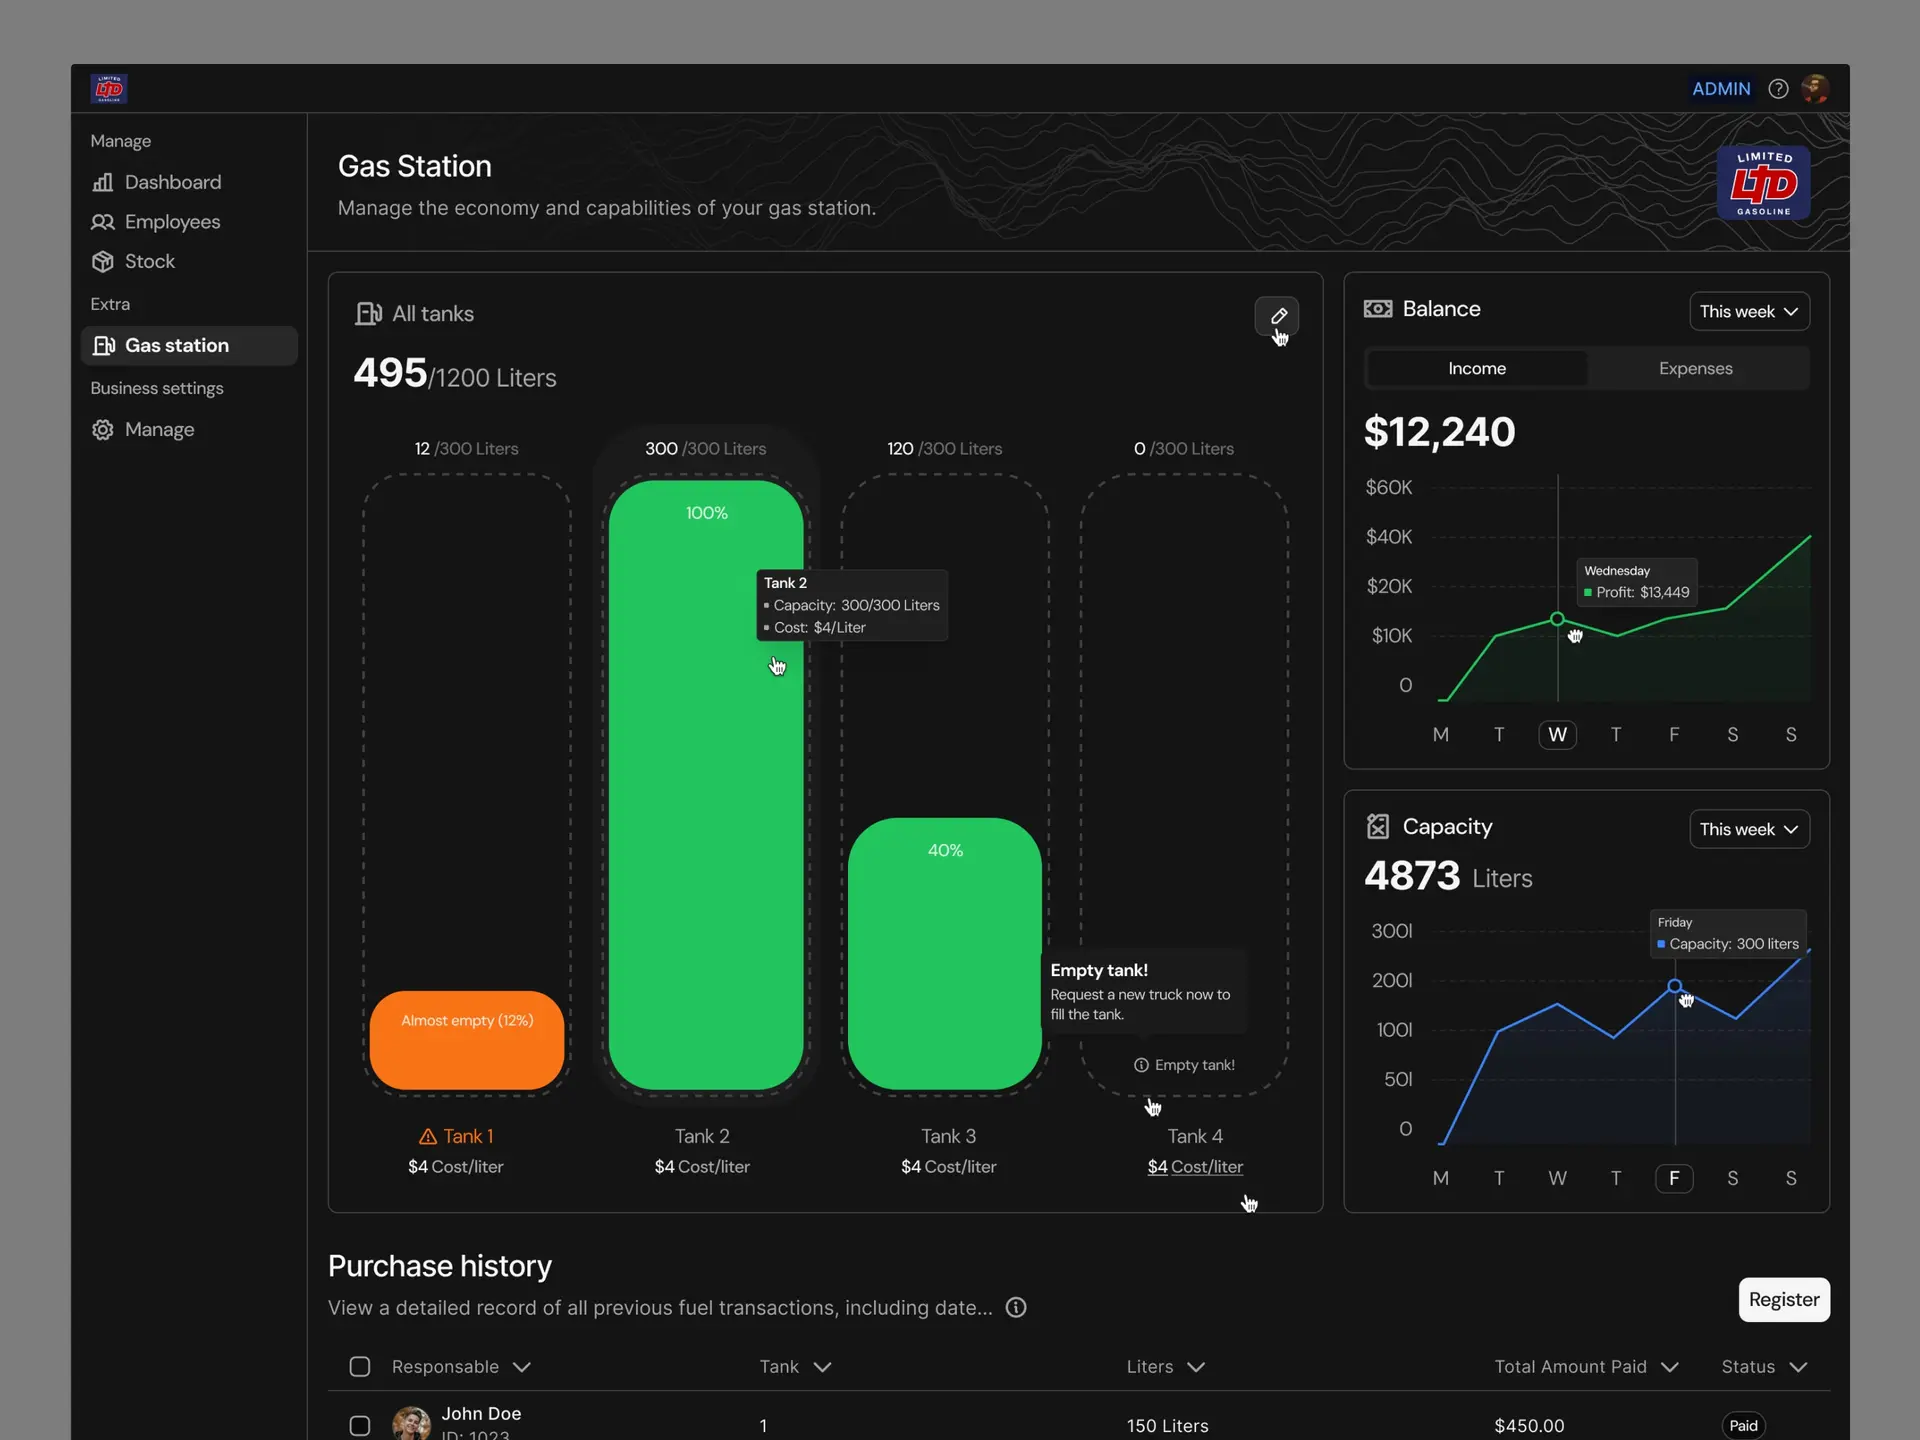Viewport: 1920px width, 1440px height.
Task: Expand the Status column sort chevron
Action: pos(1798,1367)
